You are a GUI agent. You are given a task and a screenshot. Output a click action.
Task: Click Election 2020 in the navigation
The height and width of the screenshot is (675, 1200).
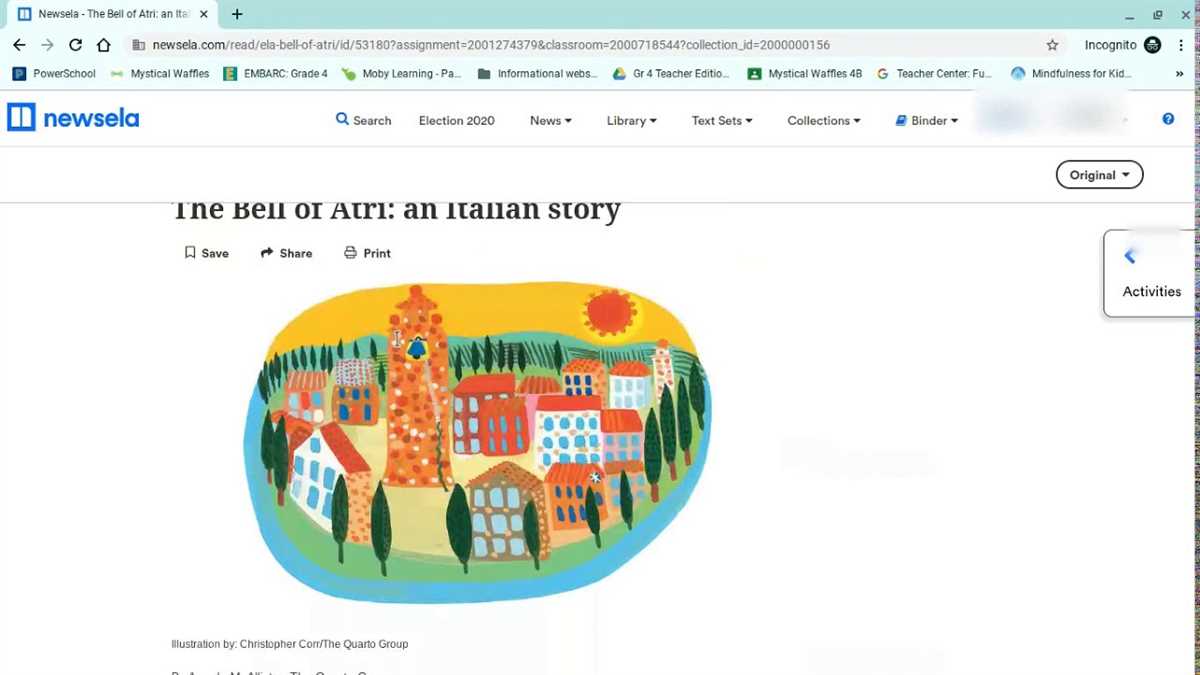click(x=456, y=120)
